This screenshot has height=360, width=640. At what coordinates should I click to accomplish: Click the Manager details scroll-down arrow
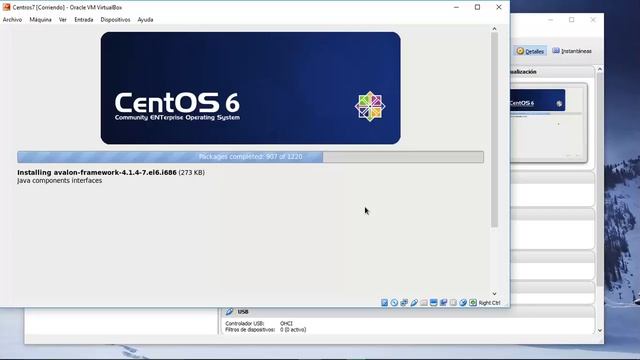pyautogui.click(x=600, y=330)
